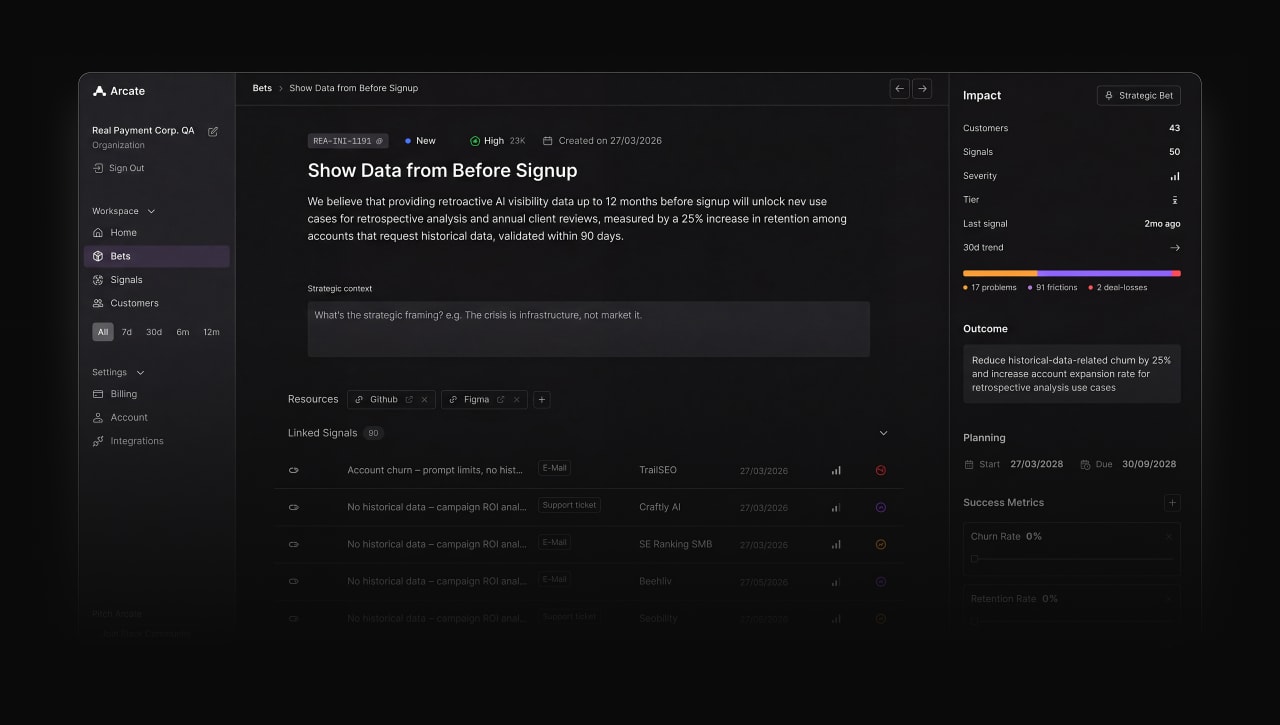Screen dimensions: 1280x725
Task: Toggle the Strategic Bet button
Action: tap(1139, 96)
